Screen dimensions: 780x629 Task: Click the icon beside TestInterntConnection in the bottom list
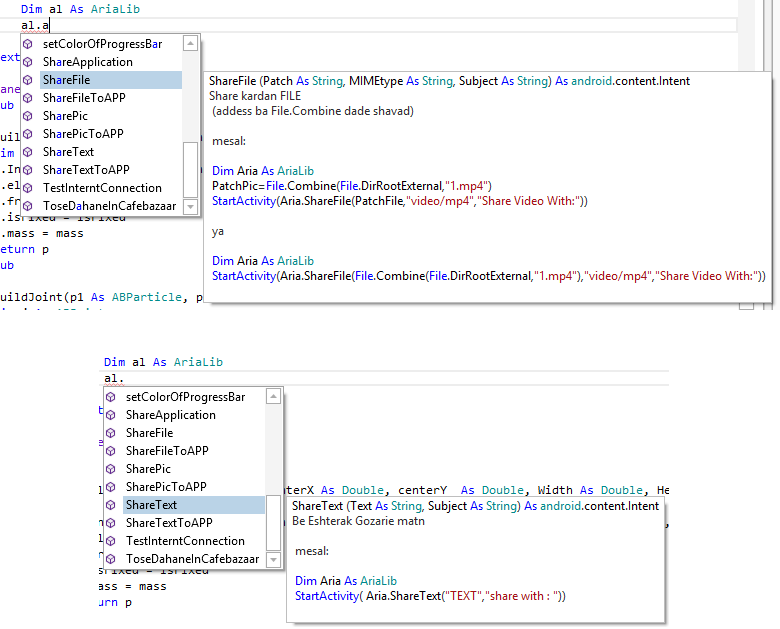111,541
